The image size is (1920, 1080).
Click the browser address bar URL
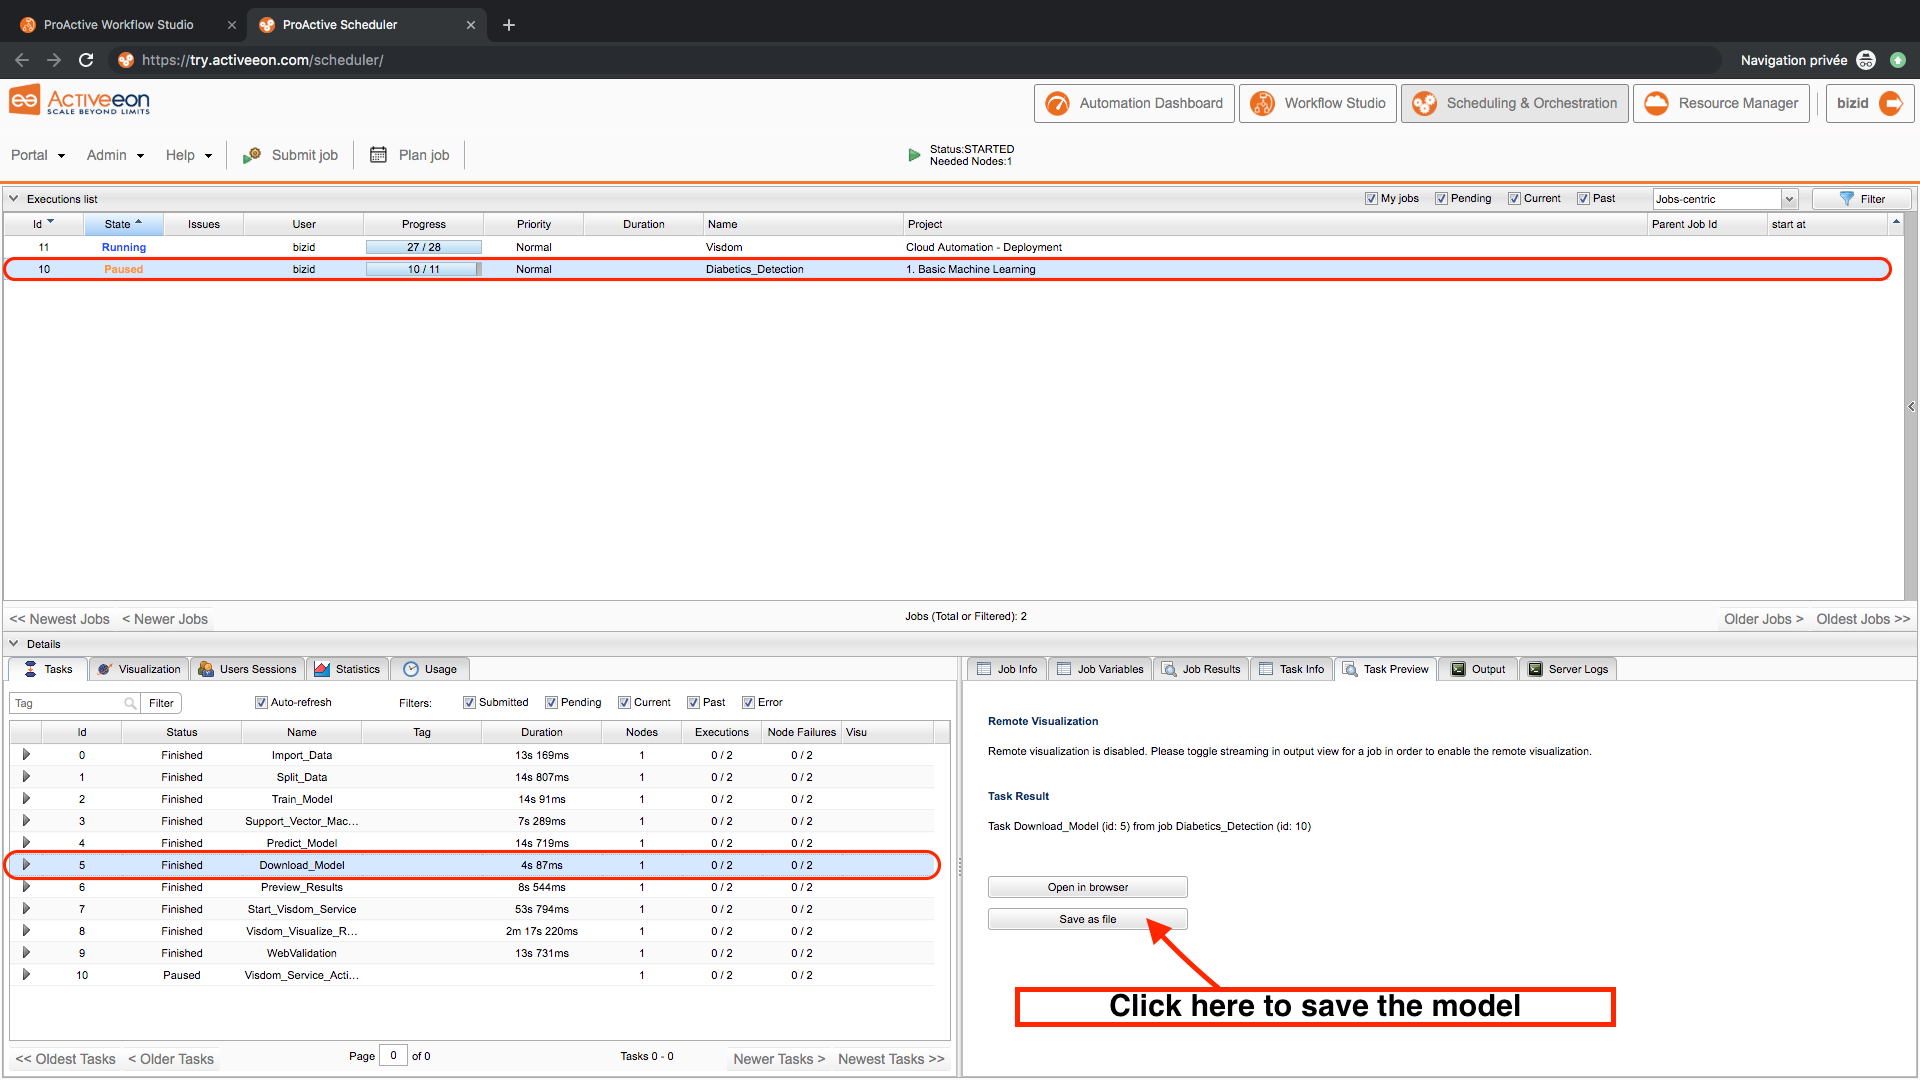(x=262, y=60)
